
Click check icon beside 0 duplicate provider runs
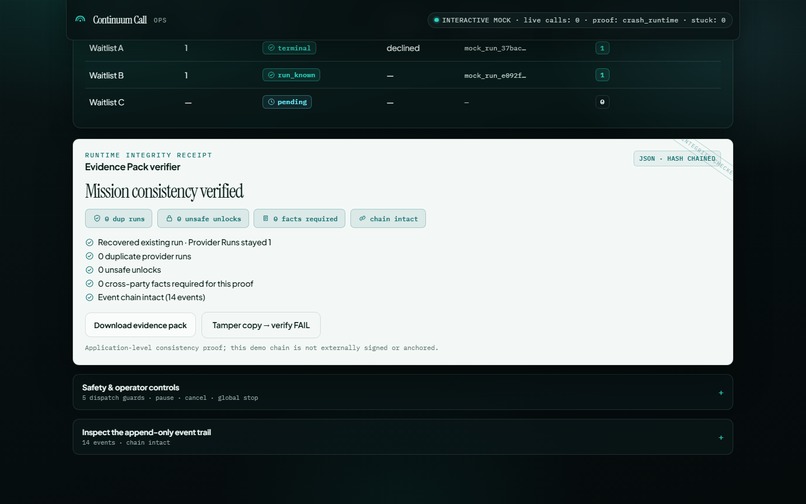[x=89, y=256]
